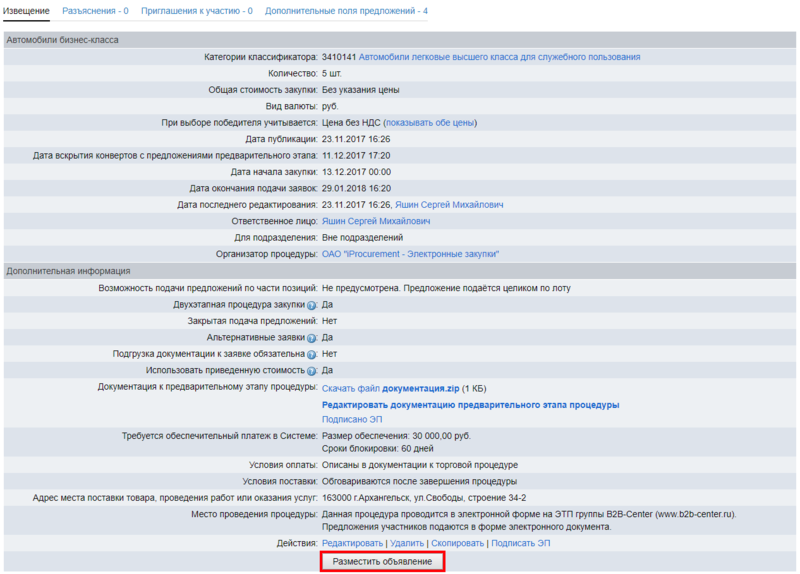Click the Подписать ЭП action link

point(521,544)
